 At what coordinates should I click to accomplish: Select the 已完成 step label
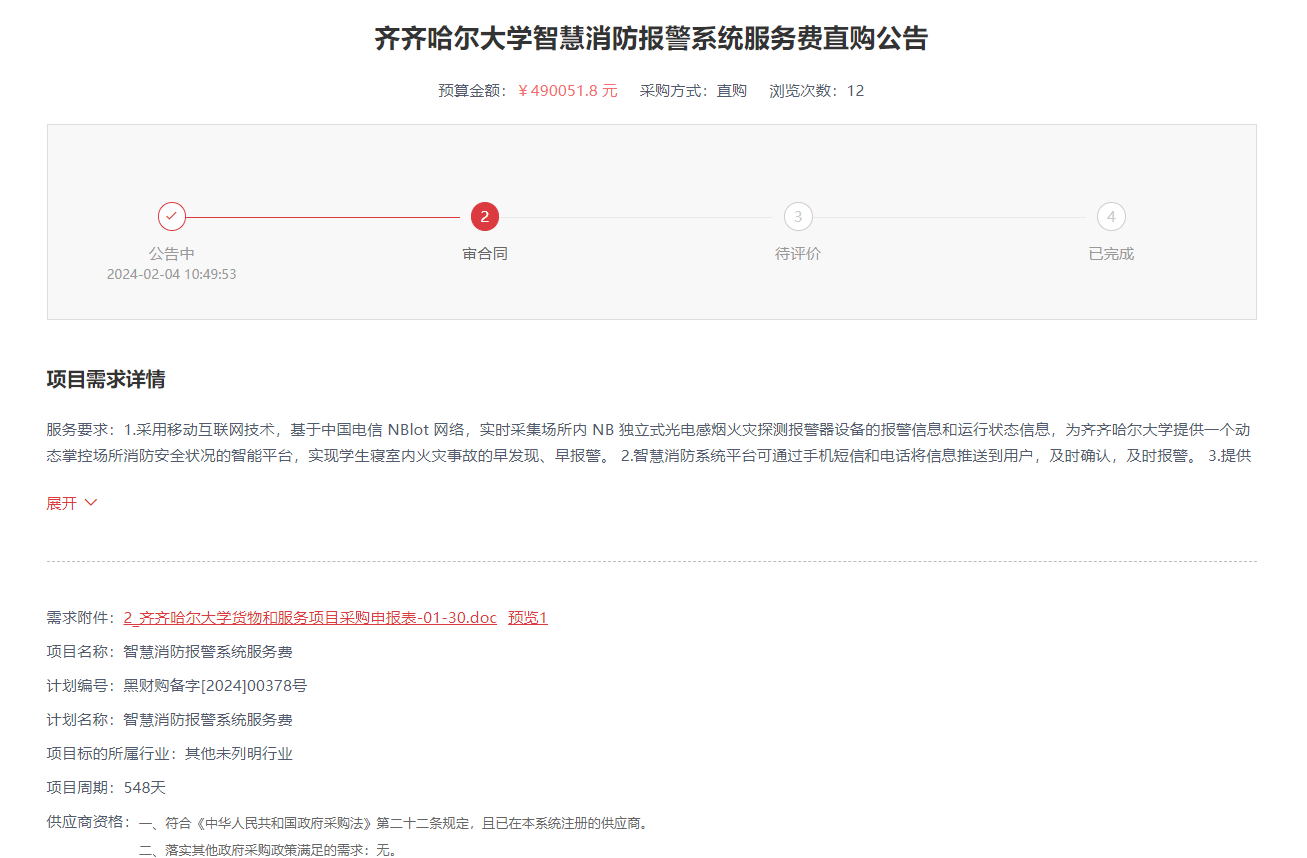tap(1111, 254)
